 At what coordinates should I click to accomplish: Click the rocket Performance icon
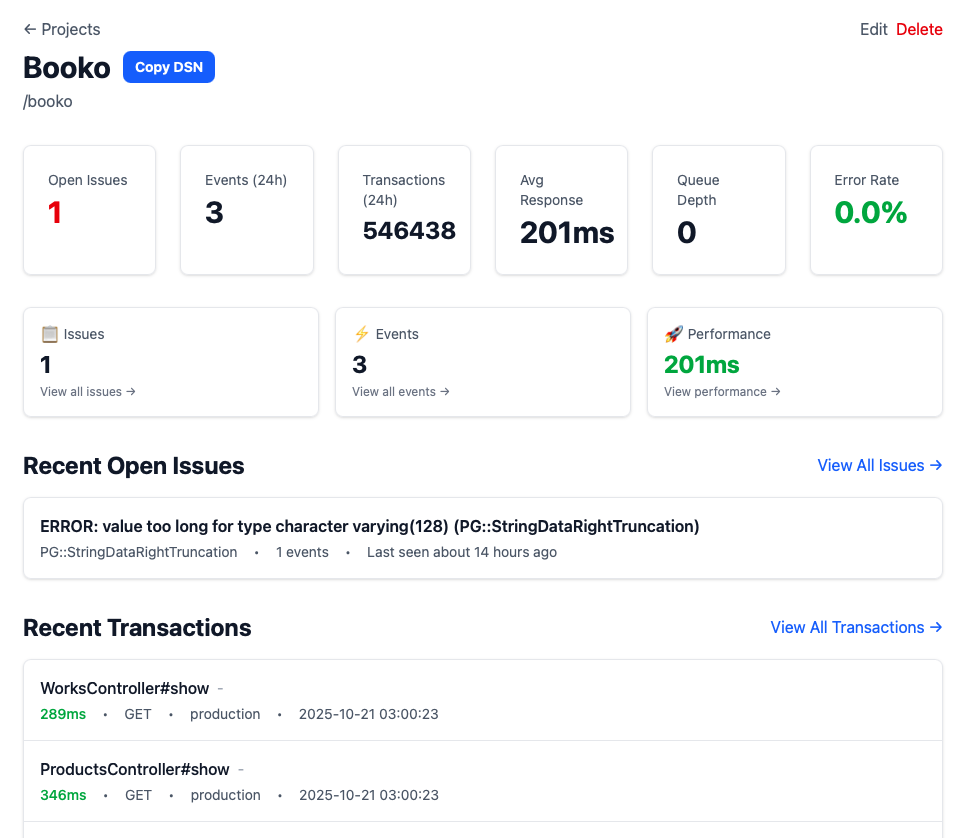pos(673,334)
